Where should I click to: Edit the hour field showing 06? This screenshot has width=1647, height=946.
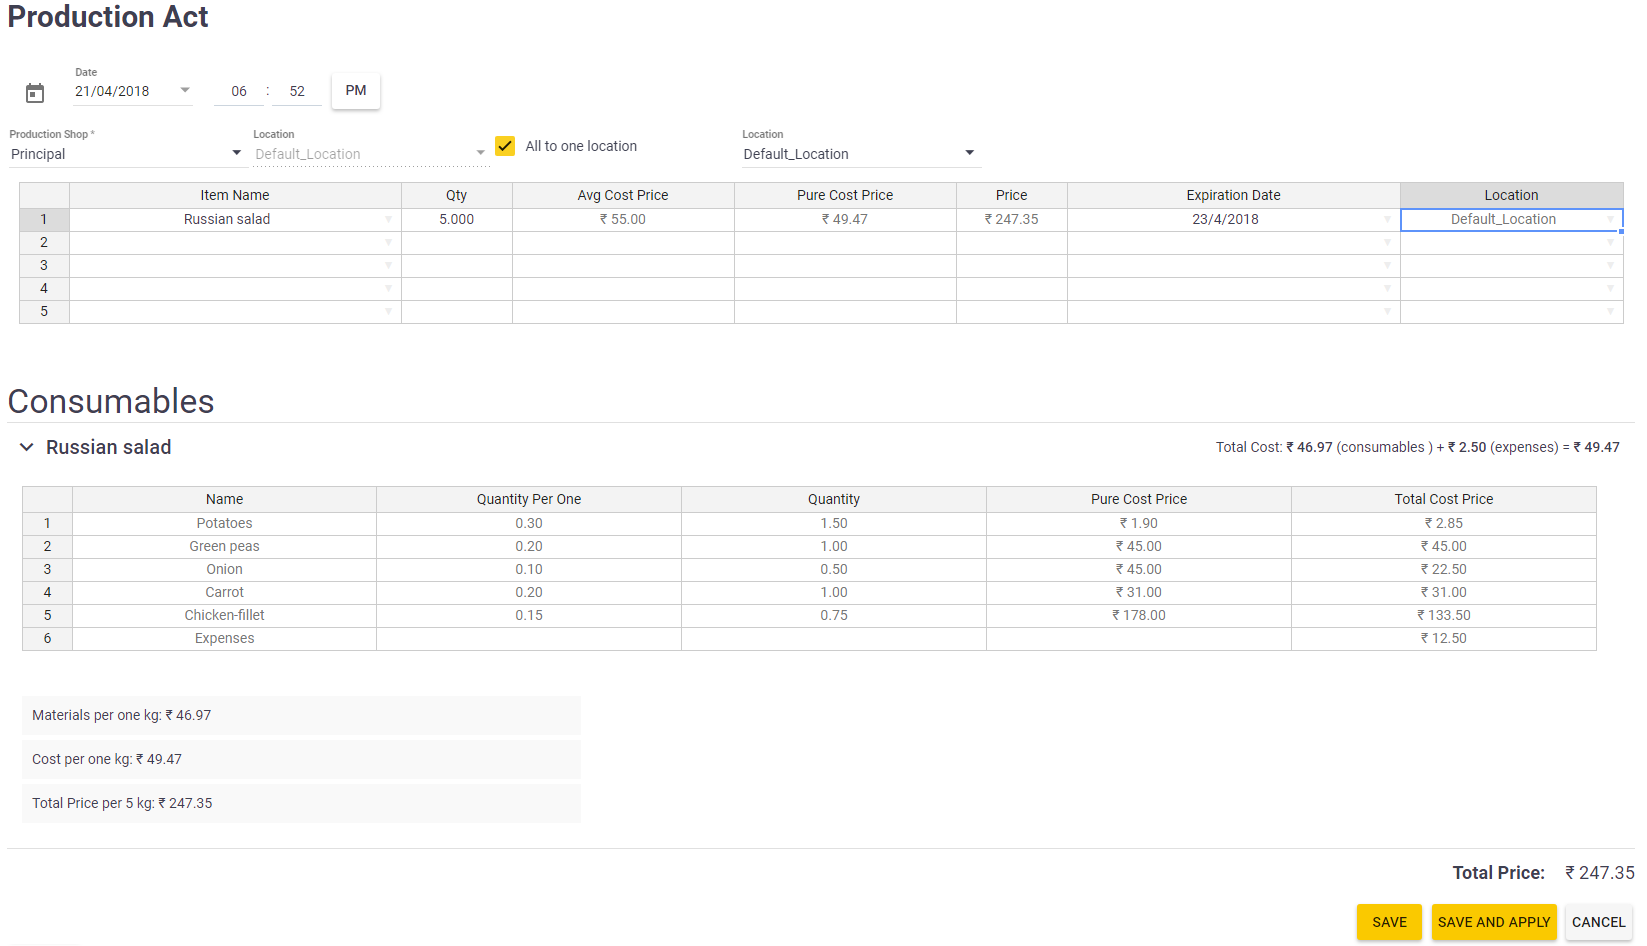tap(239, 91)
